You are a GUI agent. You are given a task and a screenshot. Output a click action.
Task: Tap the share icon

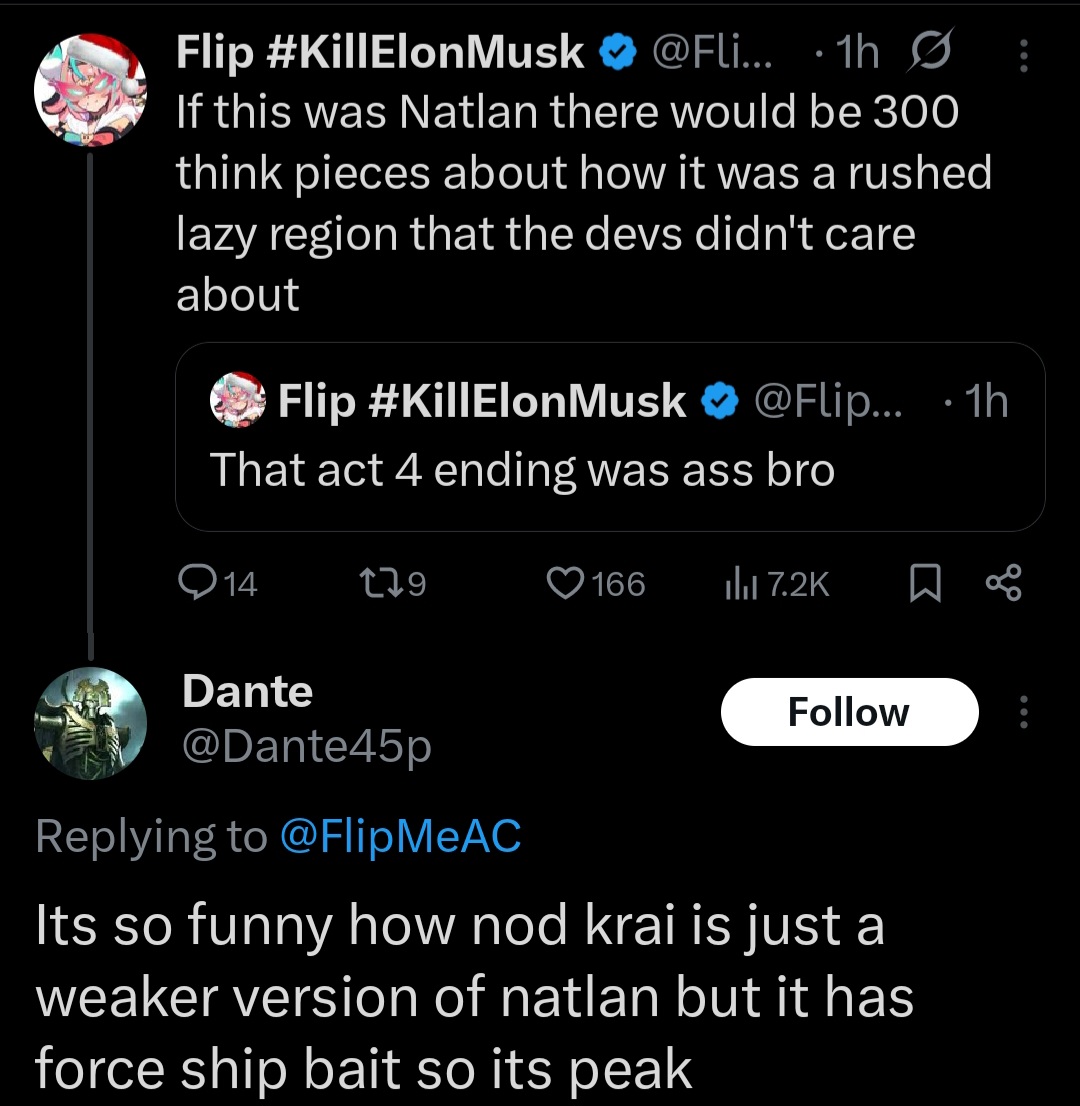pyautogui.click(x=1003, y=584)
